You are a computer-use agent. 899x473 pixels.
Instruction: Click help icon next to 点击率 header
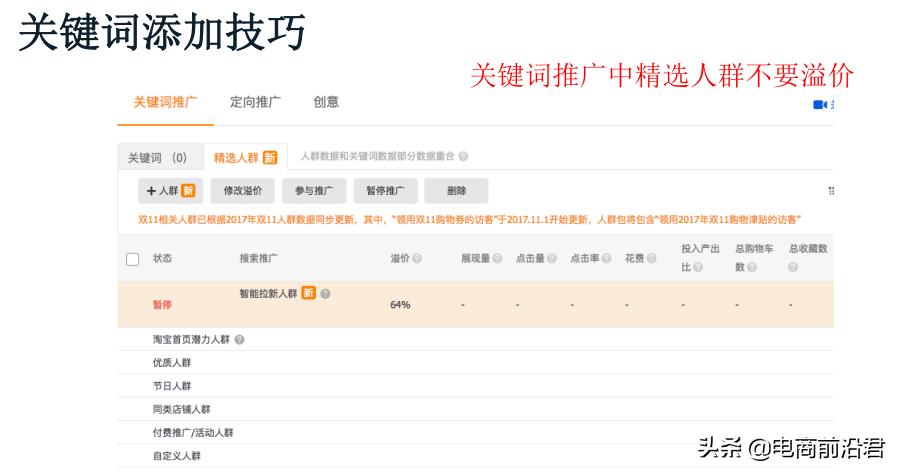coord(606,258)
